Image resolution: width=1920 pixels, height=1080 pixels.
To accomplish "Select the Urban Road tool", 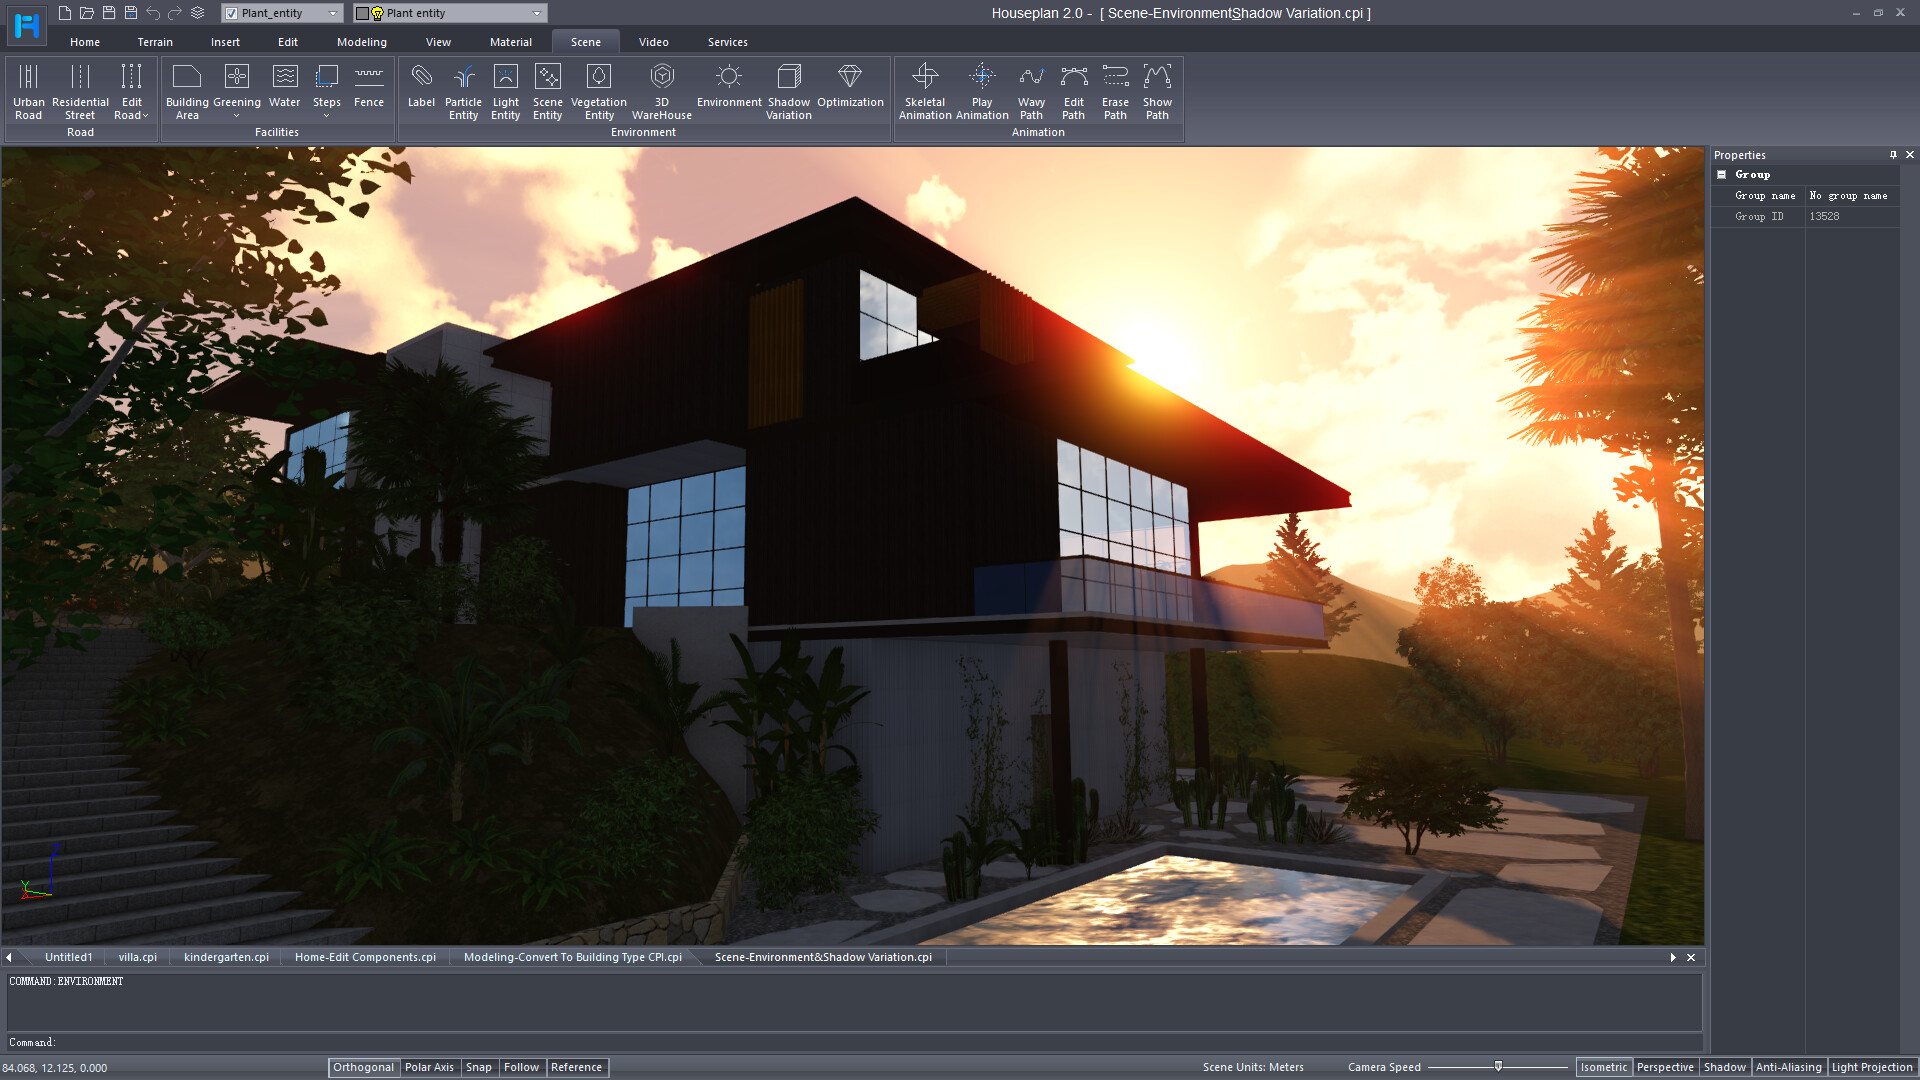I will coord(28,91).
